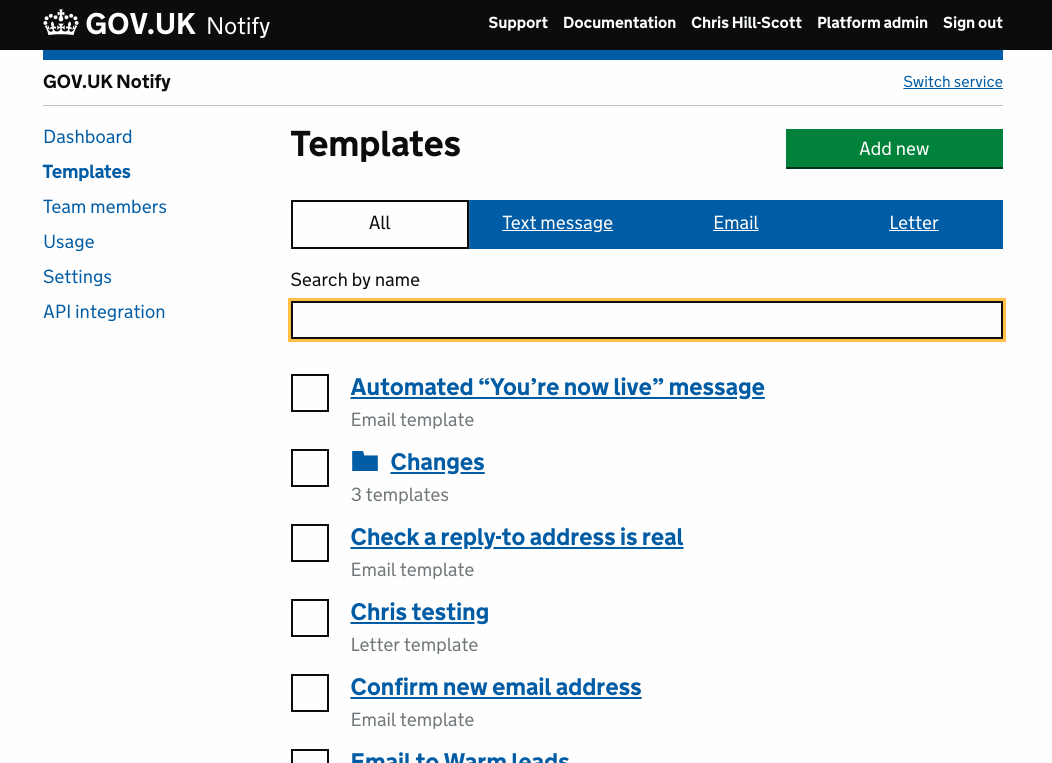Viewport: 1052px width, 763px height.
Task: Select the checkbox beside the Changes folder
Action: tap(309, 468)
